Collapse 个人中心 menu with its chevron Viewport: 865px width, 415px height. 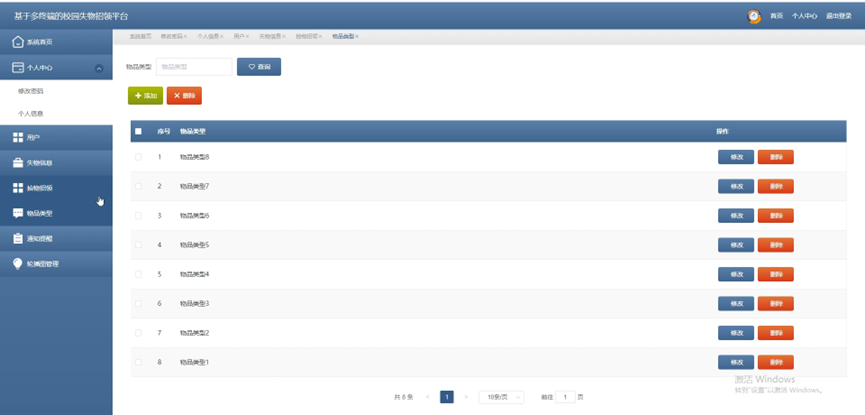[x=99, y=68]
